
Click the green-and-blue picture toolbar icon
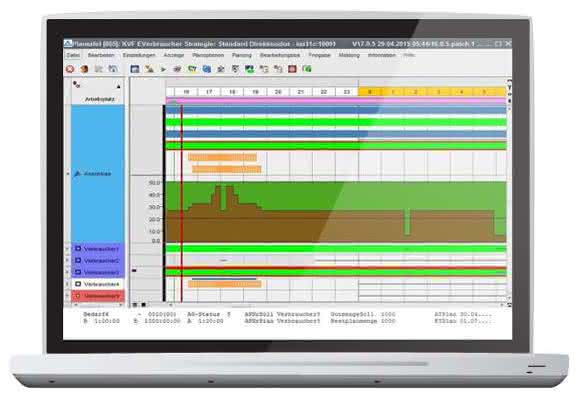(250, 69)
